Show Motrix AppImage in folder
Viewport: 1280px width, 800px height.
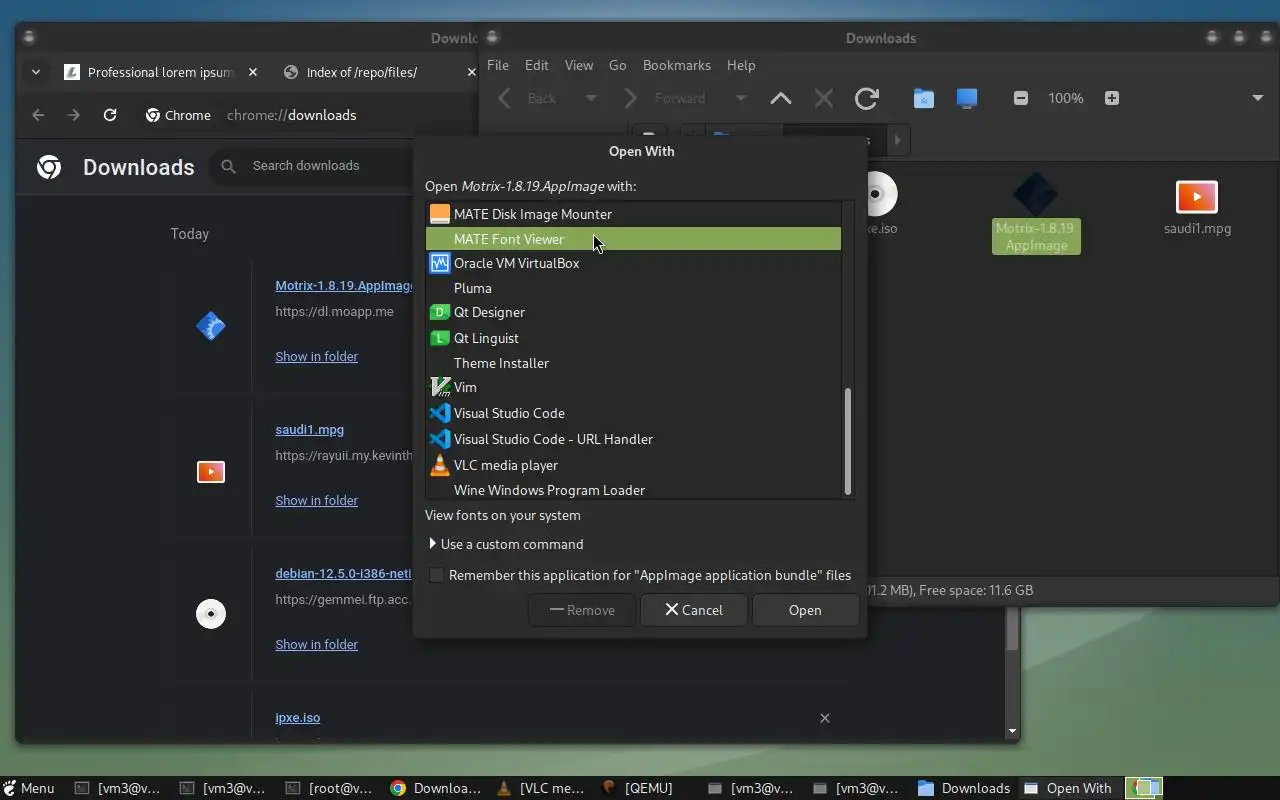[316, 356]
